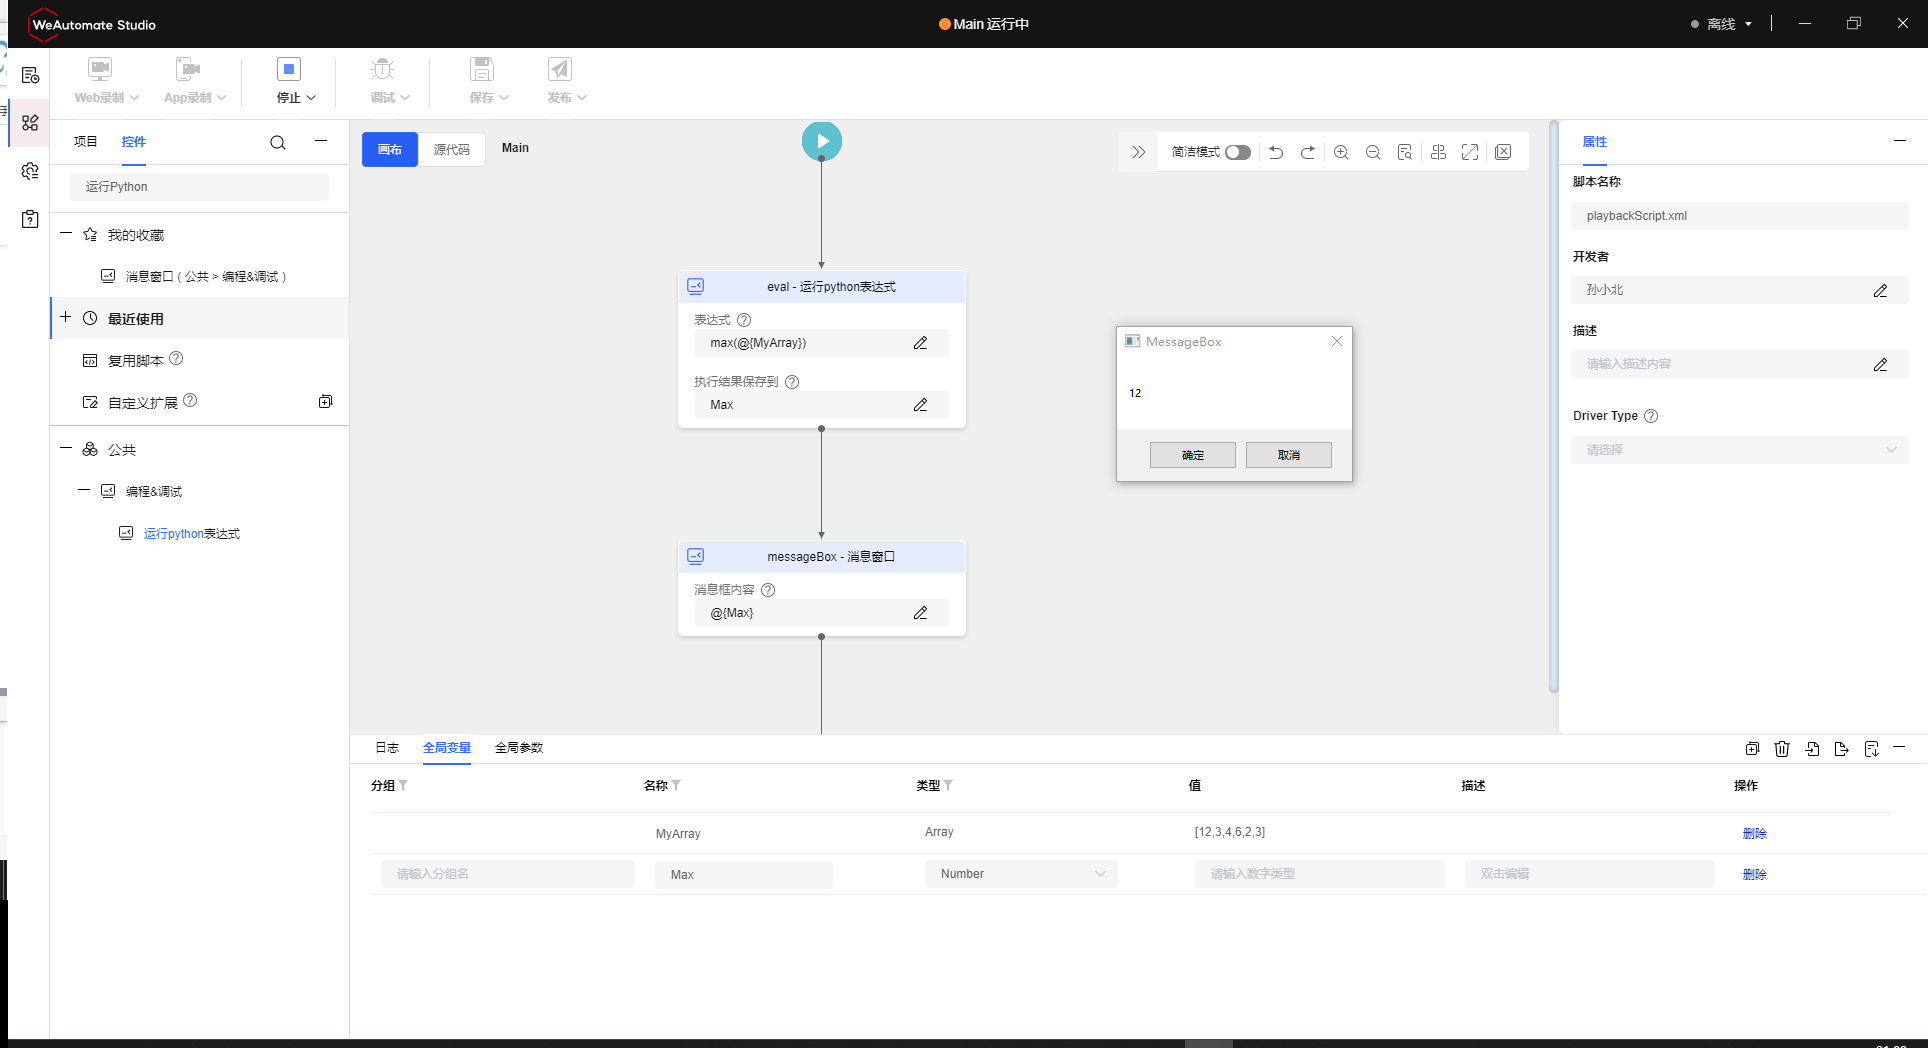Toggle 简洁模式 simple mode switch
This screenshot has height=1048, width=1928.
(1238, 152)
